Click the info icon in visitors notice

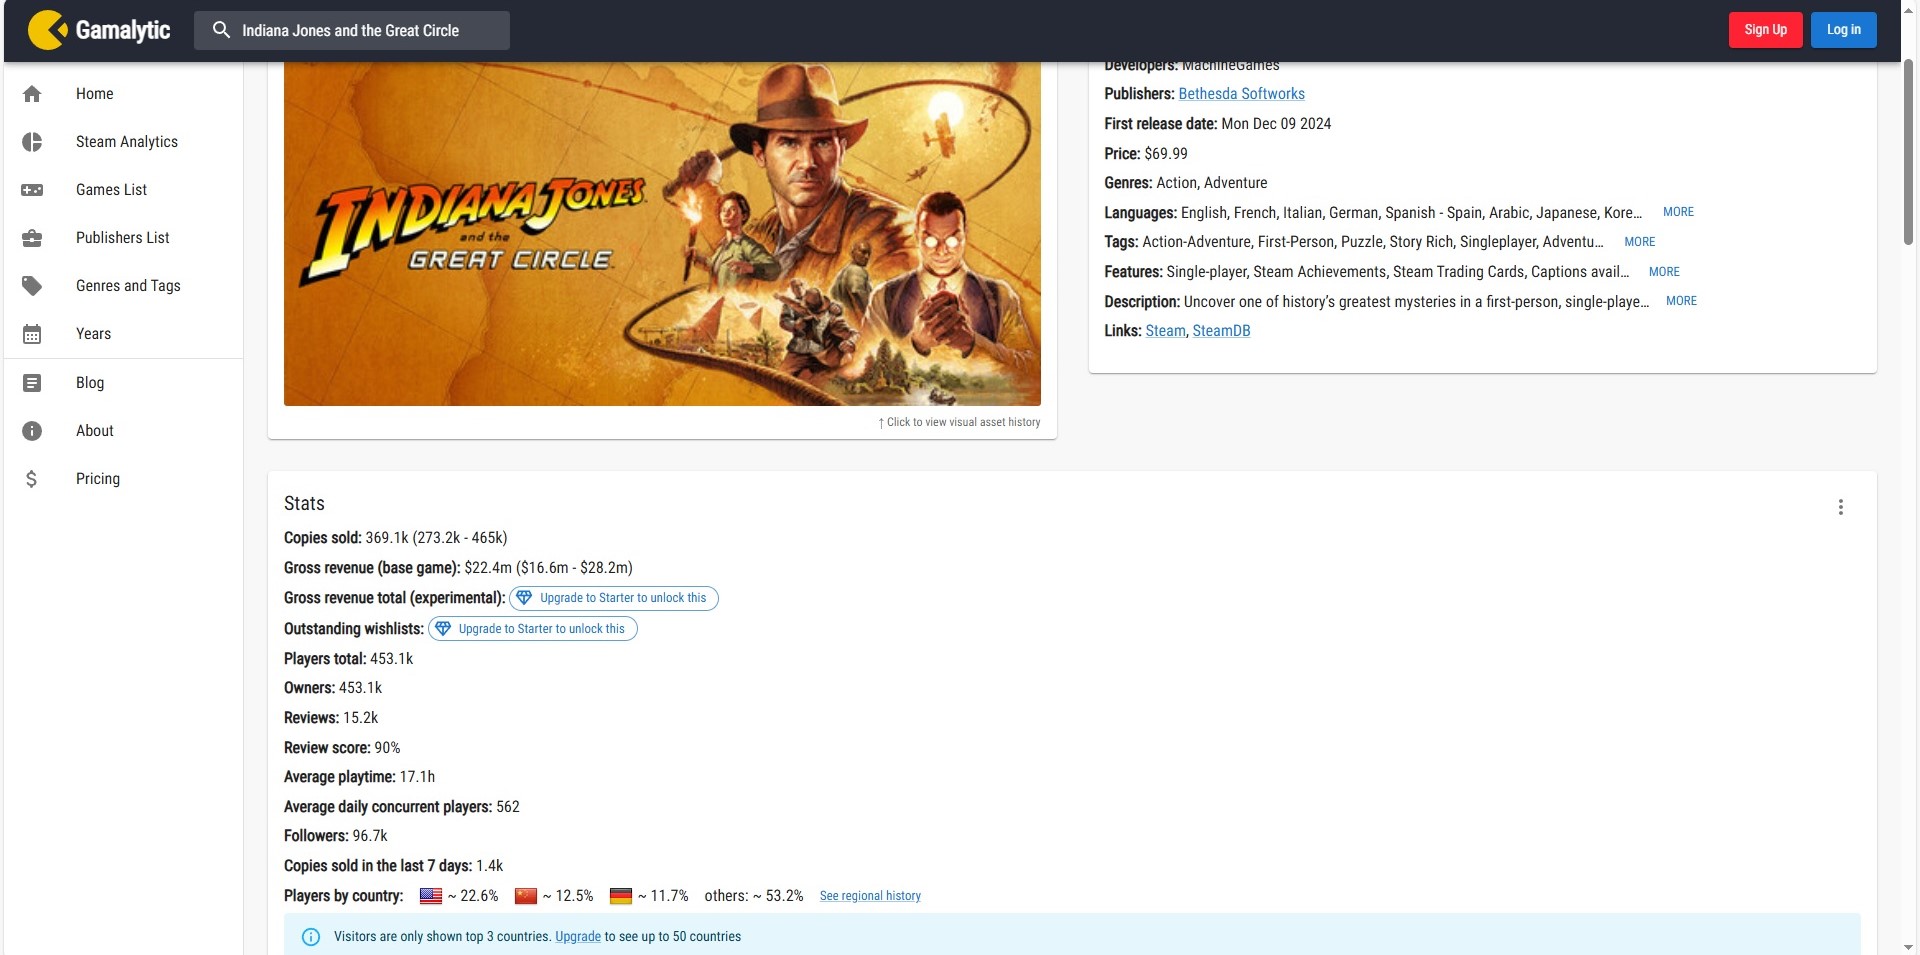[x=311, y=937]
